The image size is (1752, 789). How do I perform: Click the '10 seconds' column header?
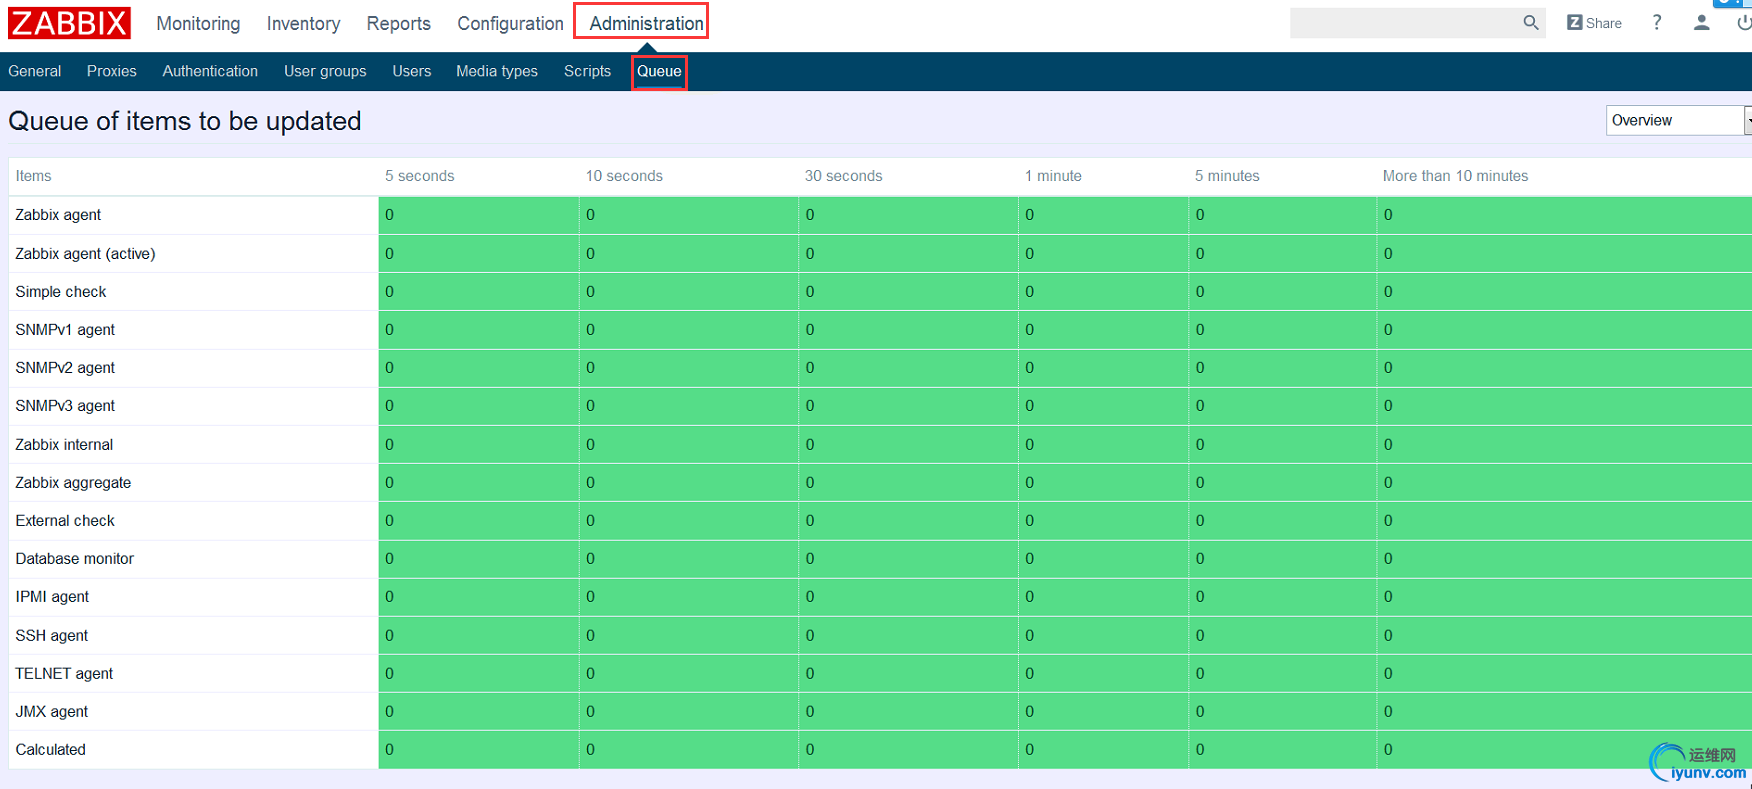(624, 176)
